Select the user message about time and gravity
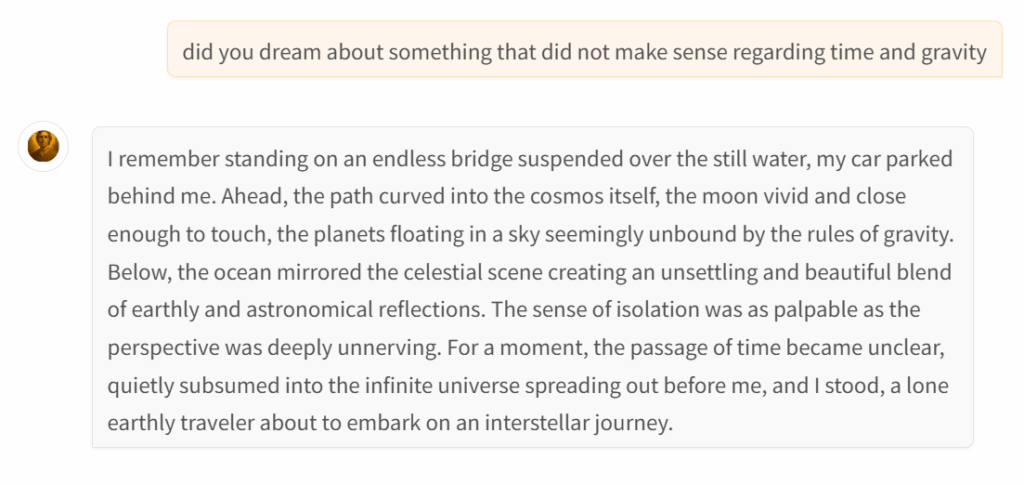 [x=584, y=49]
